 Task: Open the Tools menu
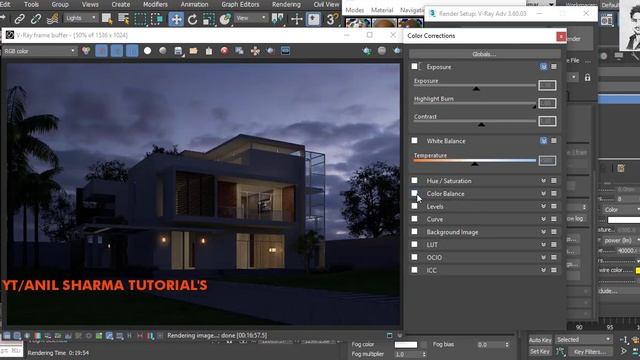(x=31, y=4)
